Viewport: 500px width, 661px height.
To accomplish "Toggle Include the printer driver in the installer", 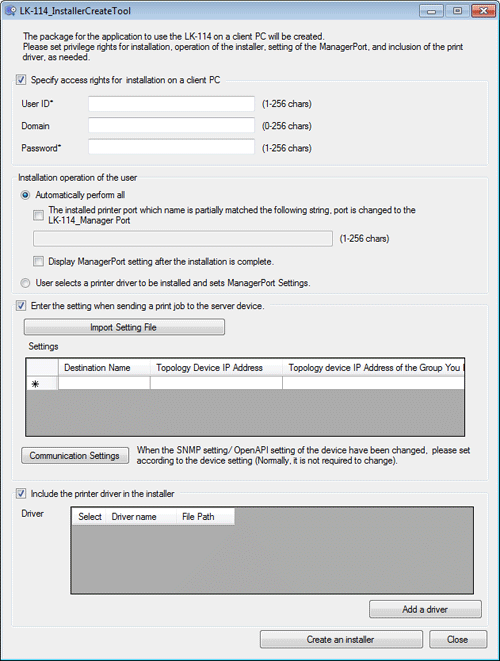I will (x=21, y=493).
